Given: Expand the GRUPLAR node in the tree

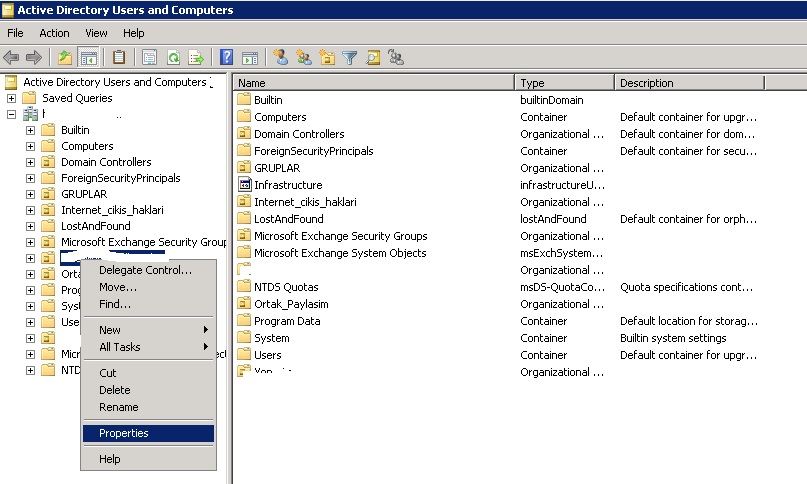Looking at the screenshot, I should click(x=30, y=194).
